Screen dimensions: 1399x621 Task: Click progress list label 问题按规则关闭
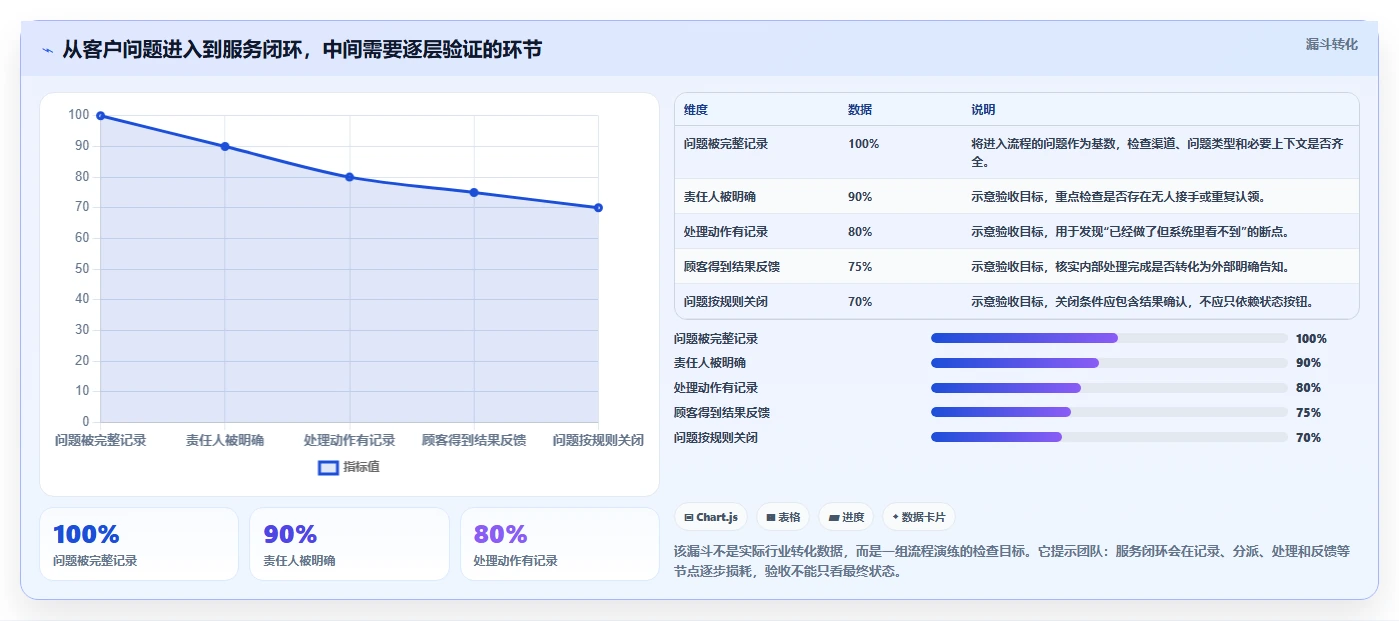click(x=716, y=438)
